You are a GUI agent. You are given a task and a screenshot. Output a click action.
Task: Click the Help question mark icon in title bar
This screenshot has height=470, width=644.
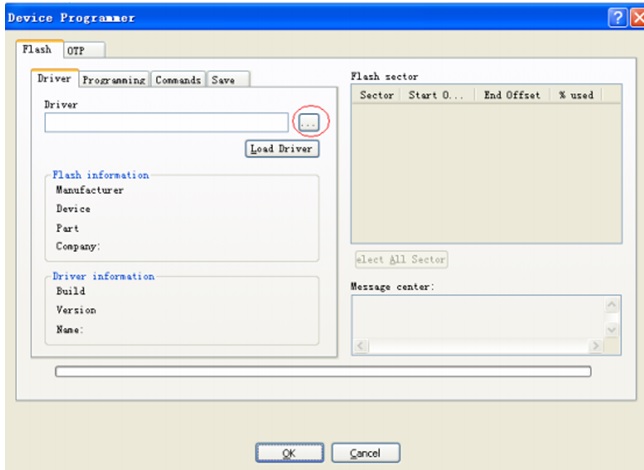pyautogui.click(x=618, y=18)
